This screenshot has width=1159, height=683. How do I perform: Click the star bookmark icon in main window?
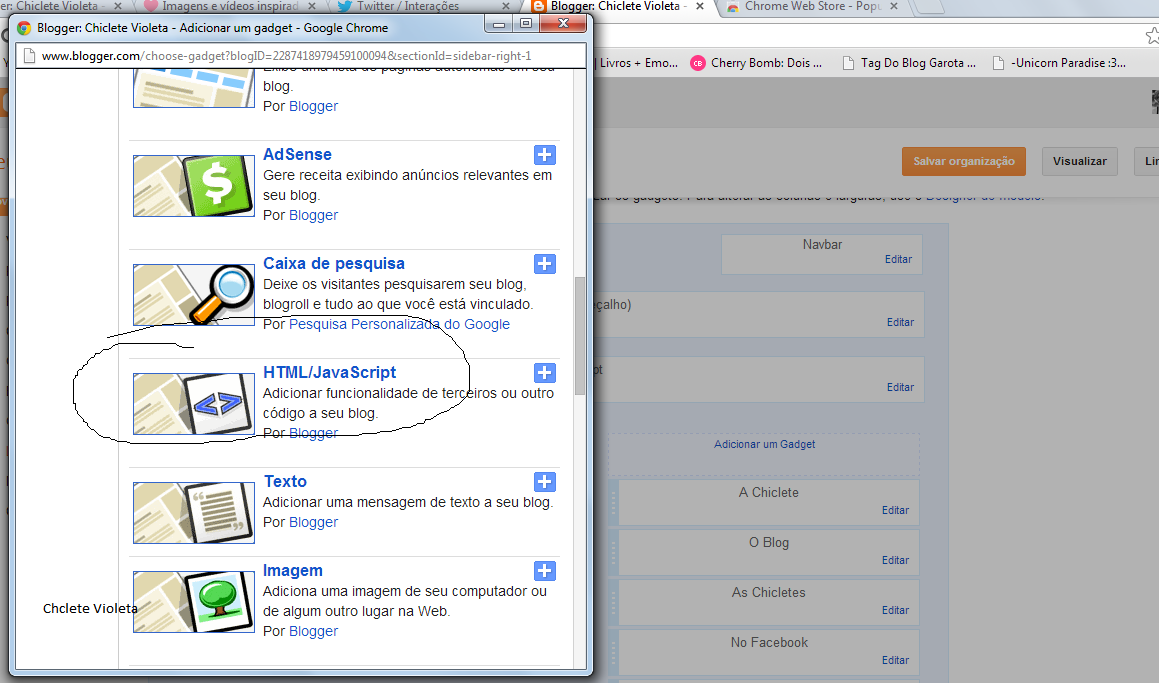pos(1152,35)
